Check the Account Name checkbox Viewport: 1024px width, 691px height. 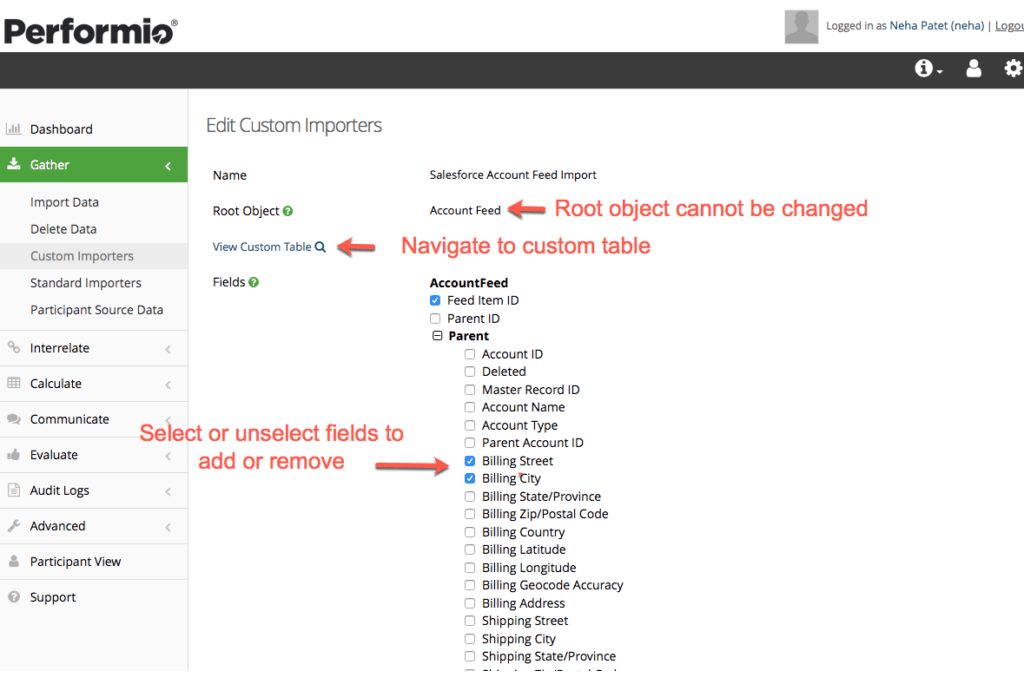pos(470,408)
